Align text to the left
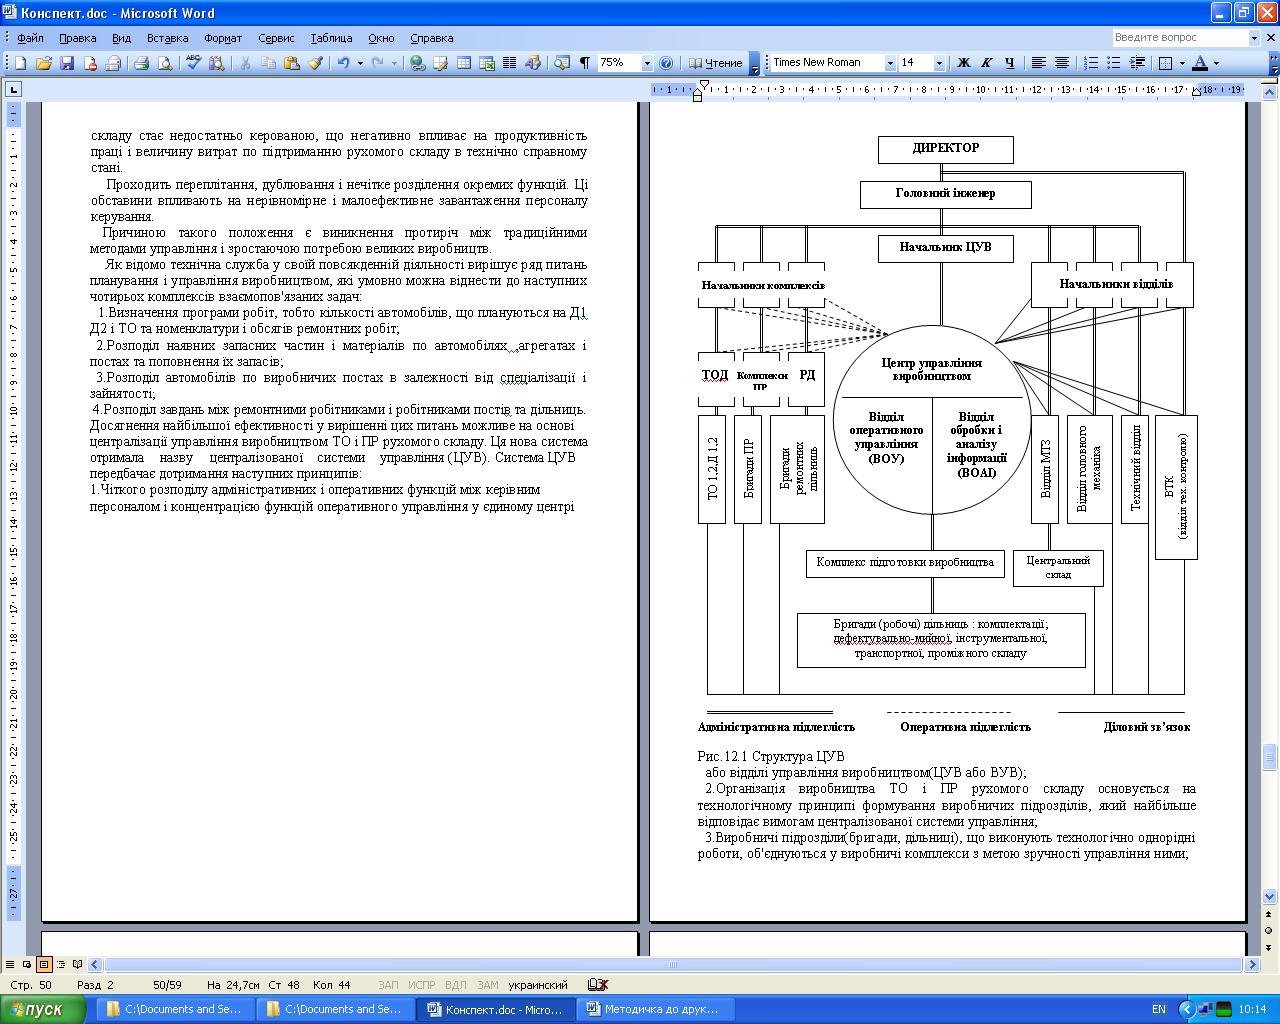 1039,63
